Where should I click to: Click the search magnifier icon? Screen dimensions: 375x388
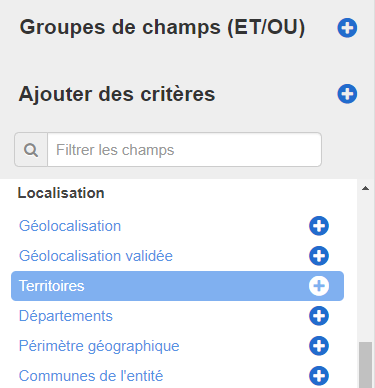click(31, 150)
